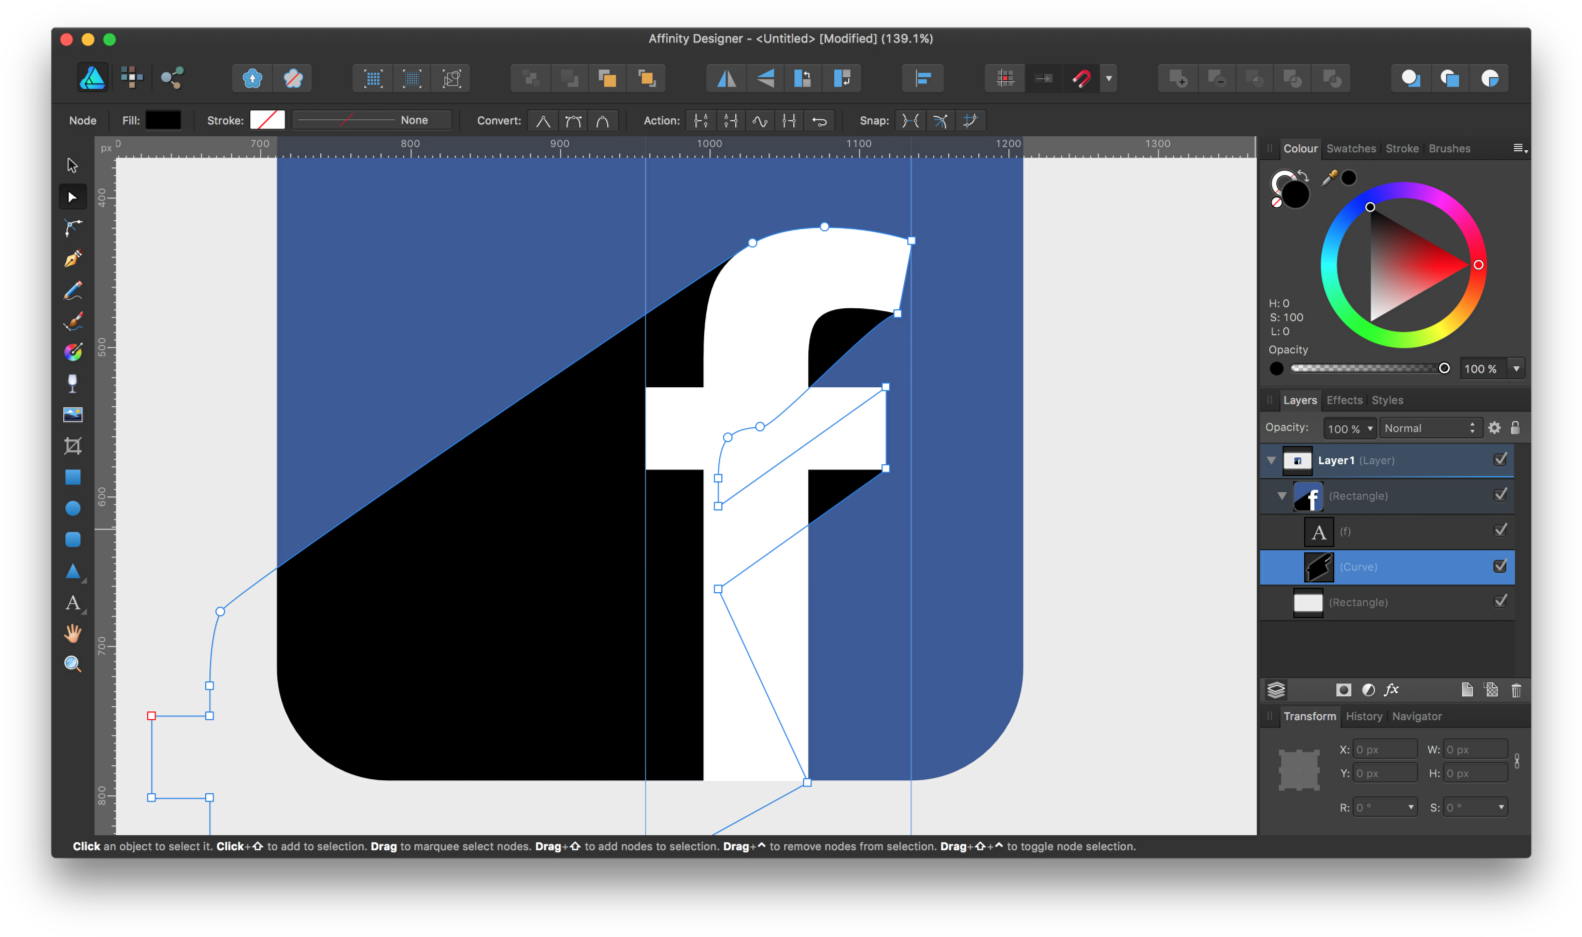Select the Artistic Text tool
The height and width of the screenshot is (937, 1582).
[x=72, y=603]
